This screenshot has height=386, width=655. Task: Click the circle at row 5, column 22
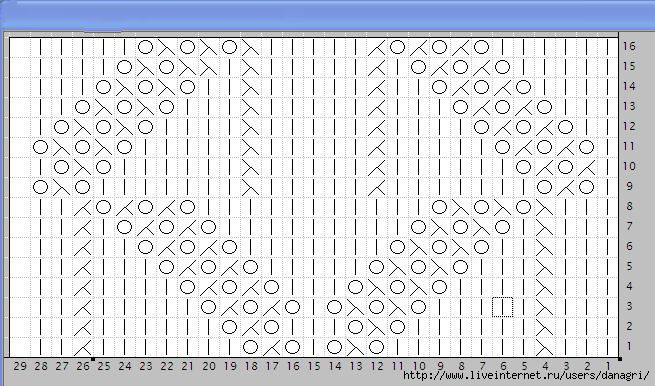point(166,267)
